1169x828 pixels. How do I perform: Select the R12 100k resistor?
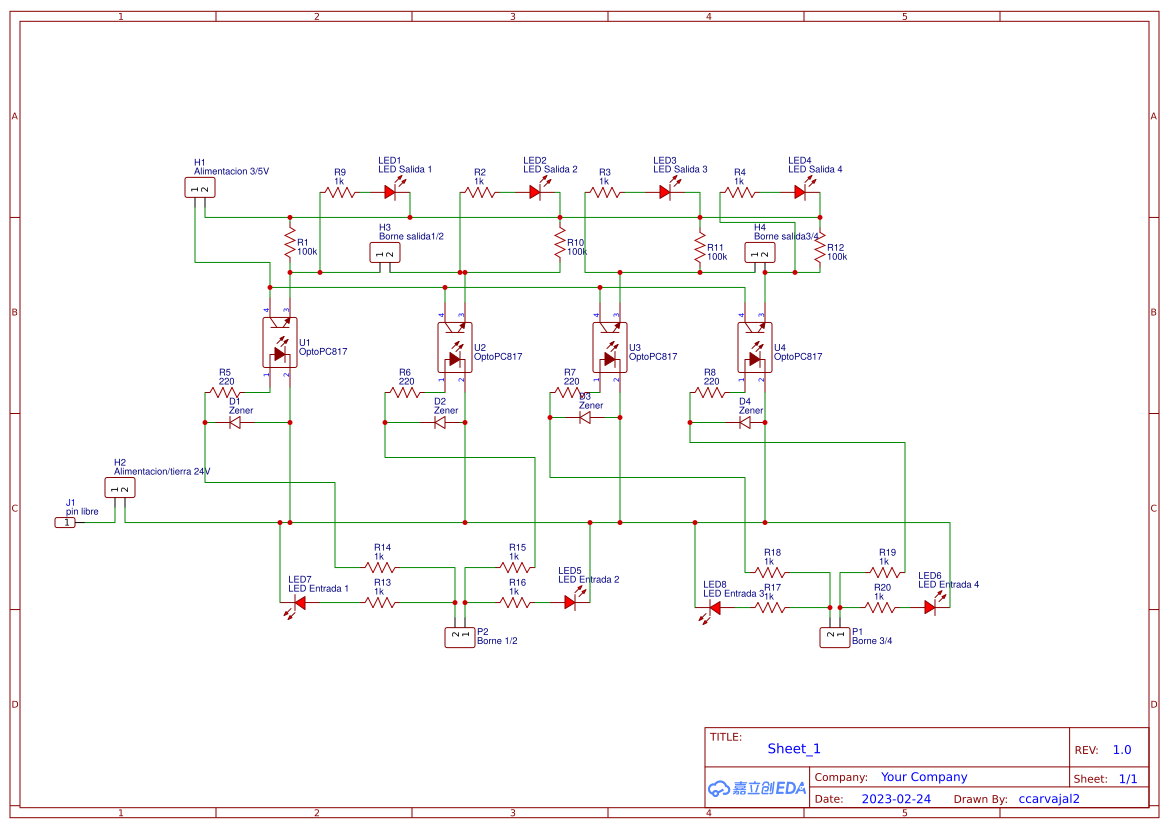click(x=820, y=250)
